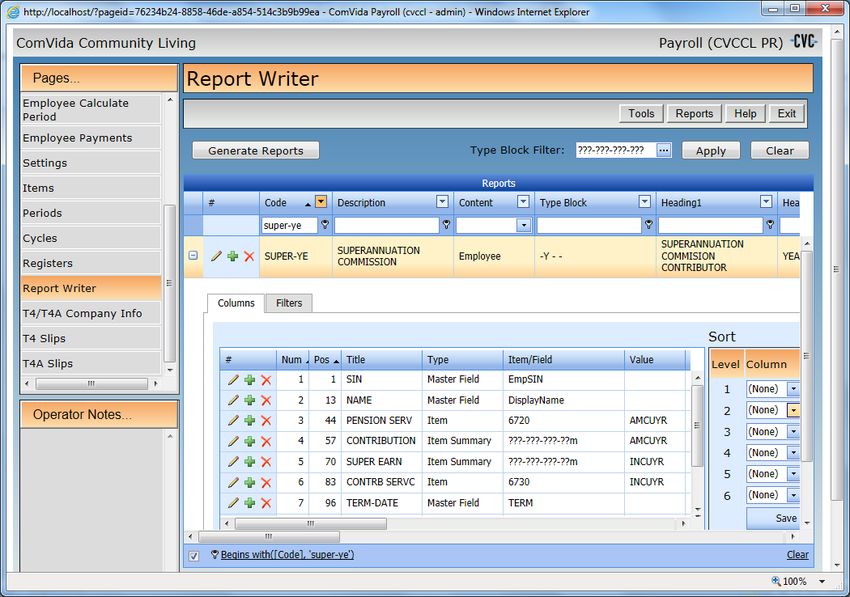Click pencil icon on TERM-DATE row
This screenshot has width=850, height=597.
(x=233, y=503)
